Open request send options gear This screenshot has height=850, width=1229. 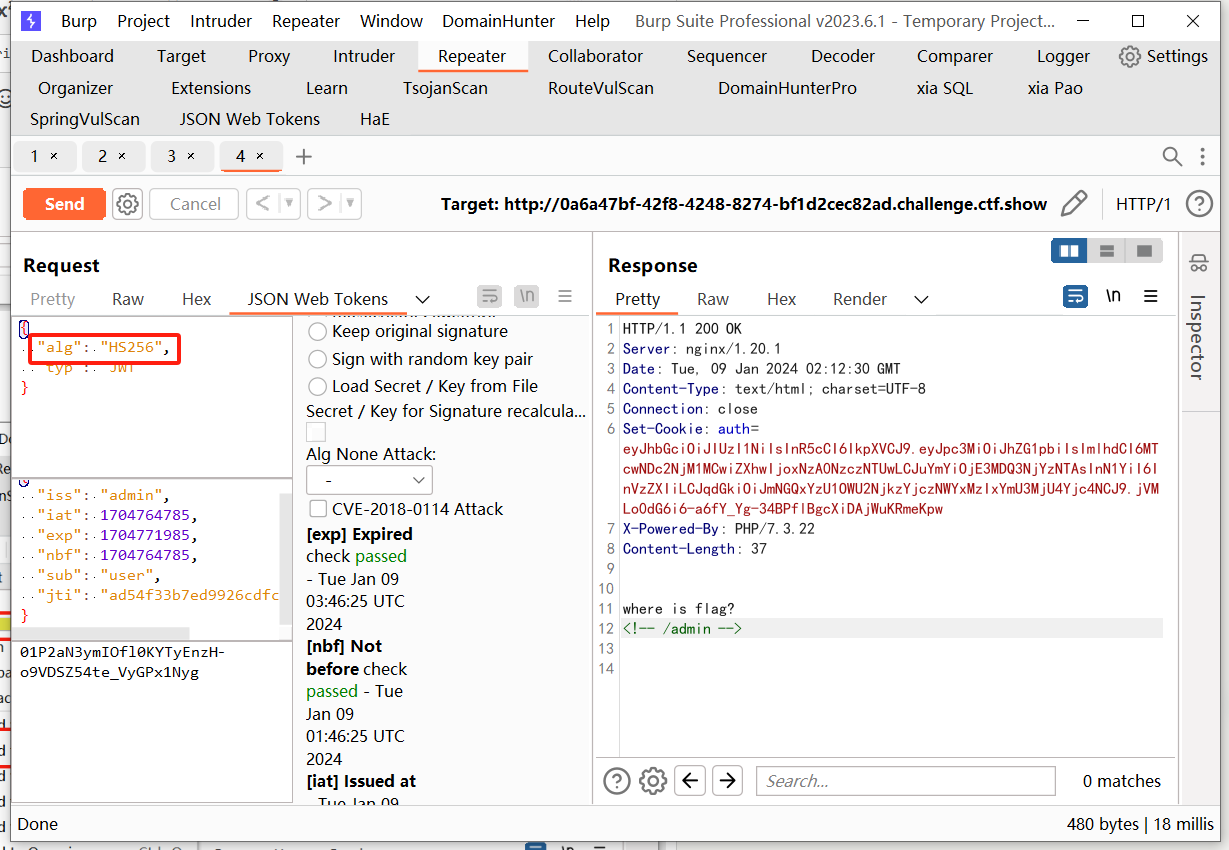pyautogui.click(x=127, y=204)
